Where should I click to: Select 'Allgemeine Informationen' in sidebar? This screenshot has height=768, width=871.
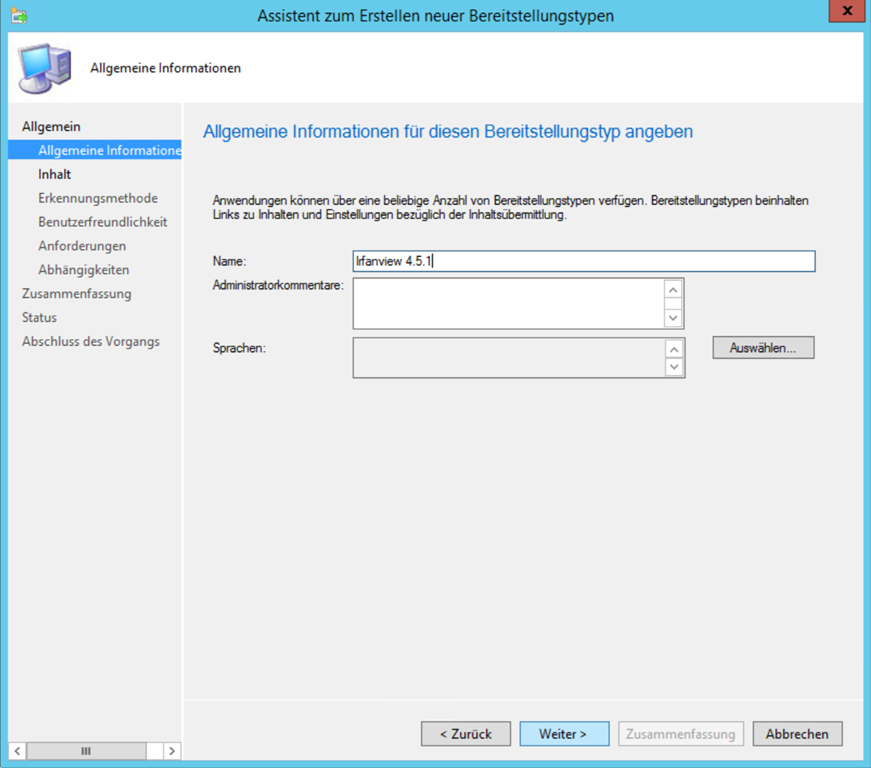click(x=109, y=151)
